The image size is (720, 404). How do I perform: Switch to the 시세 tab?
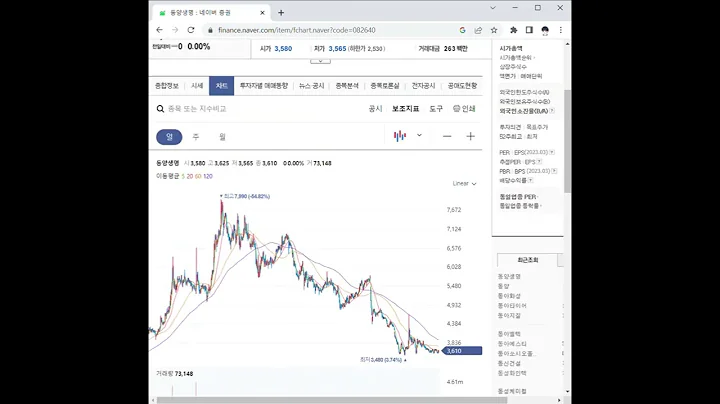[x=197, y=86]
